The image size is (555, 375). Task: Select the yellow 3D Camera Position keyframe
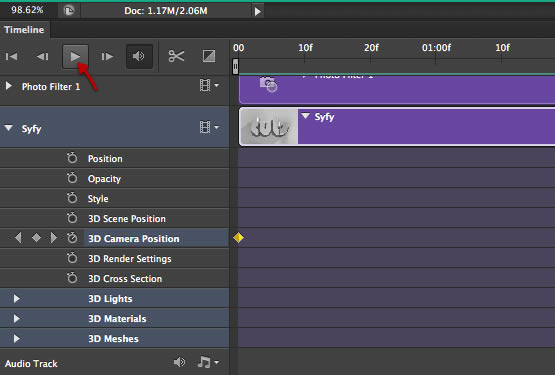(238, 238)
